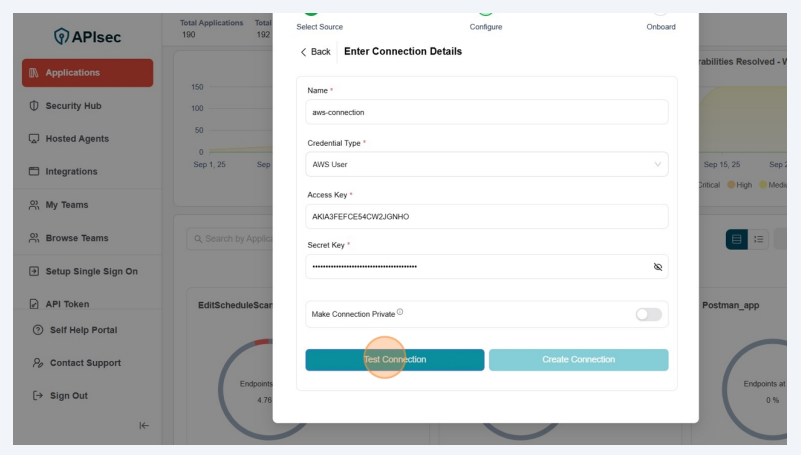The height and width of the screenshot is (455, 801).
Task: Enable the Make Connection Private toggle
Action: (x=648, y=314)
